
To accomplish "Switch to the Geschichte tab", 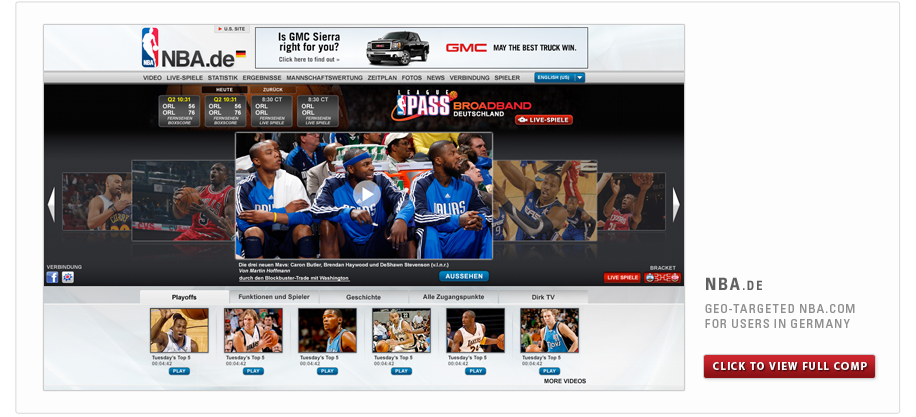I will pos(363,297).
